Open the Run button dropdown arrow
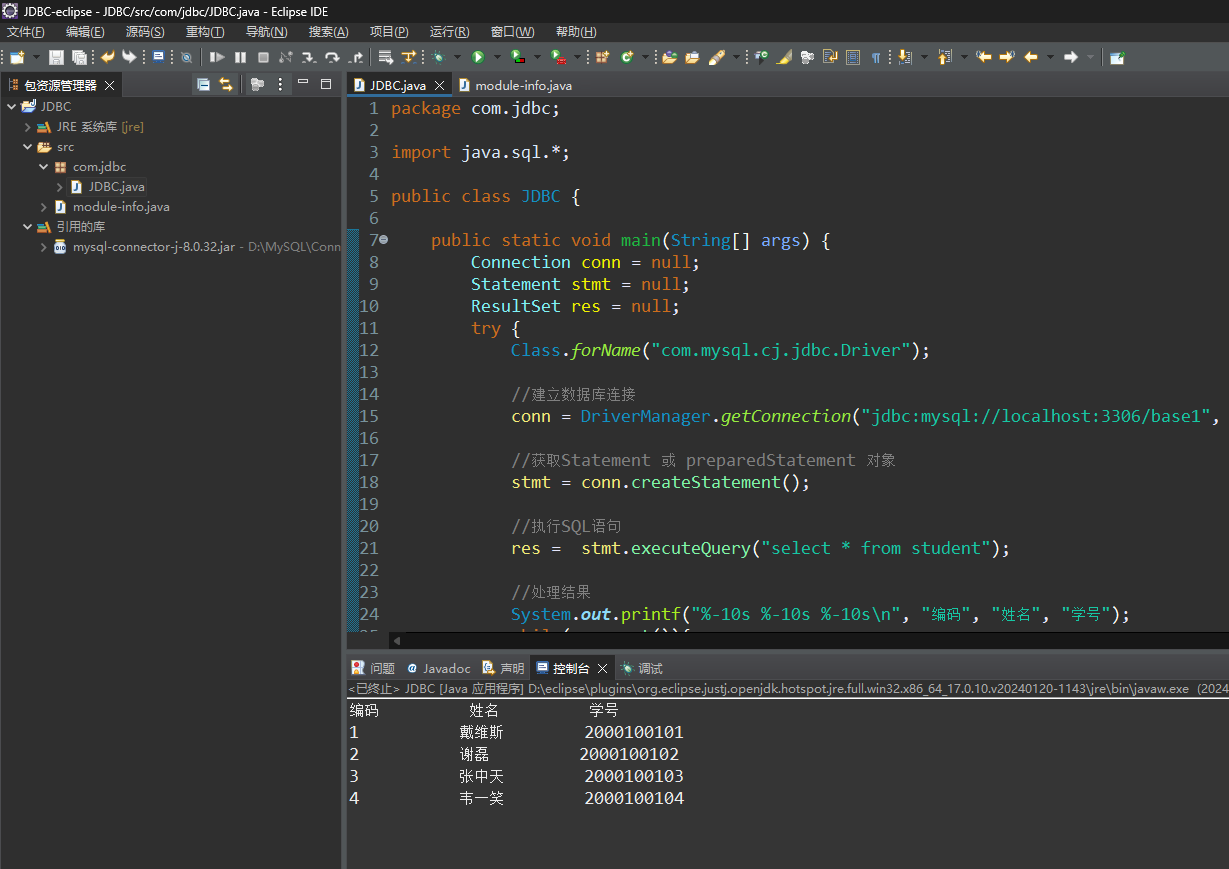This screenshot has height=869, width=1229. click(497, 57)
